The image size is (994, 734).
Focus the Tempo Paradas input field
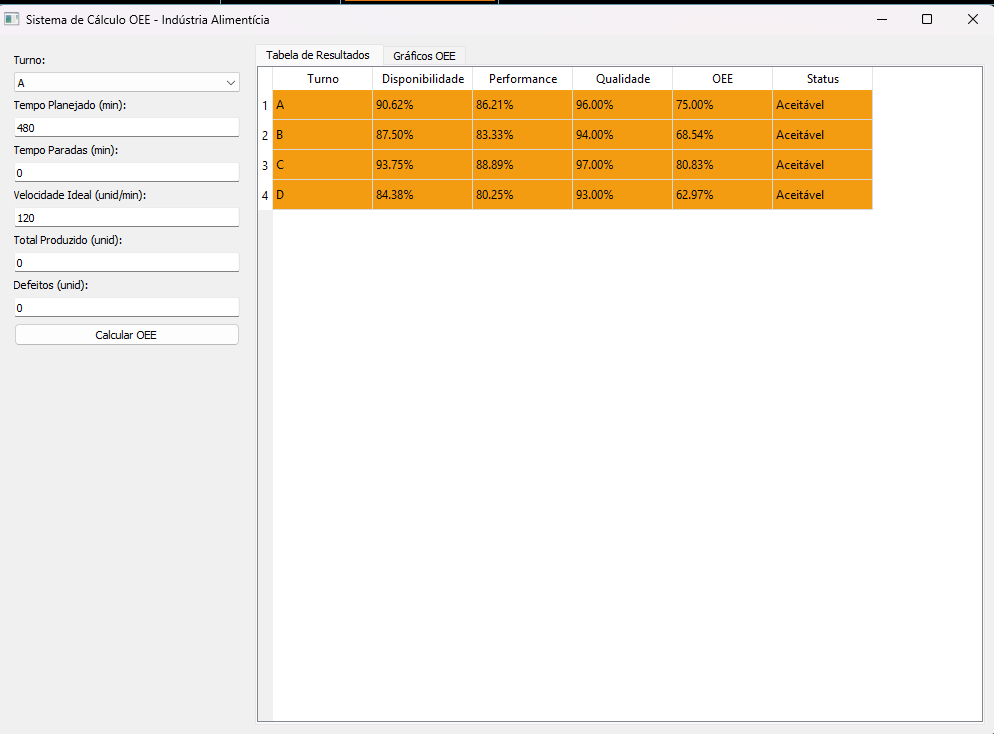(x=127, y=172)
